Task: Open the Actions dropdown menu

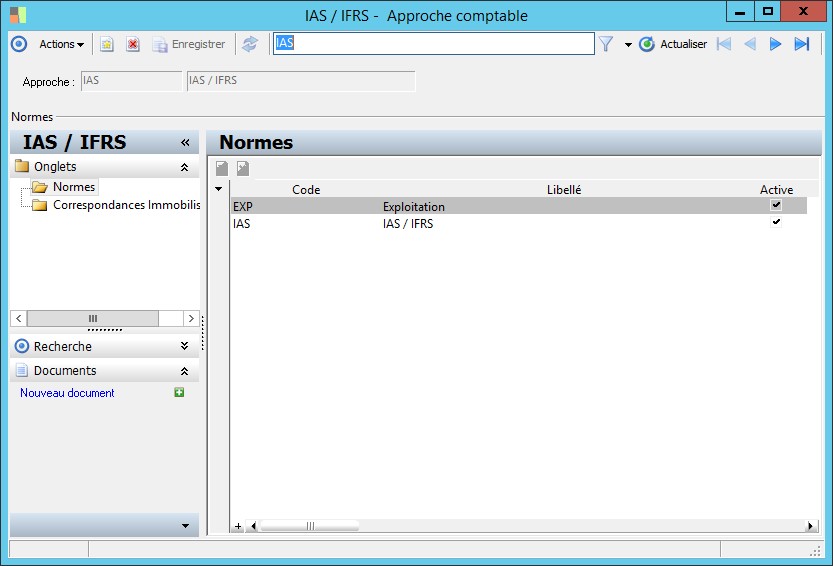Action: (x=61, y=44)
